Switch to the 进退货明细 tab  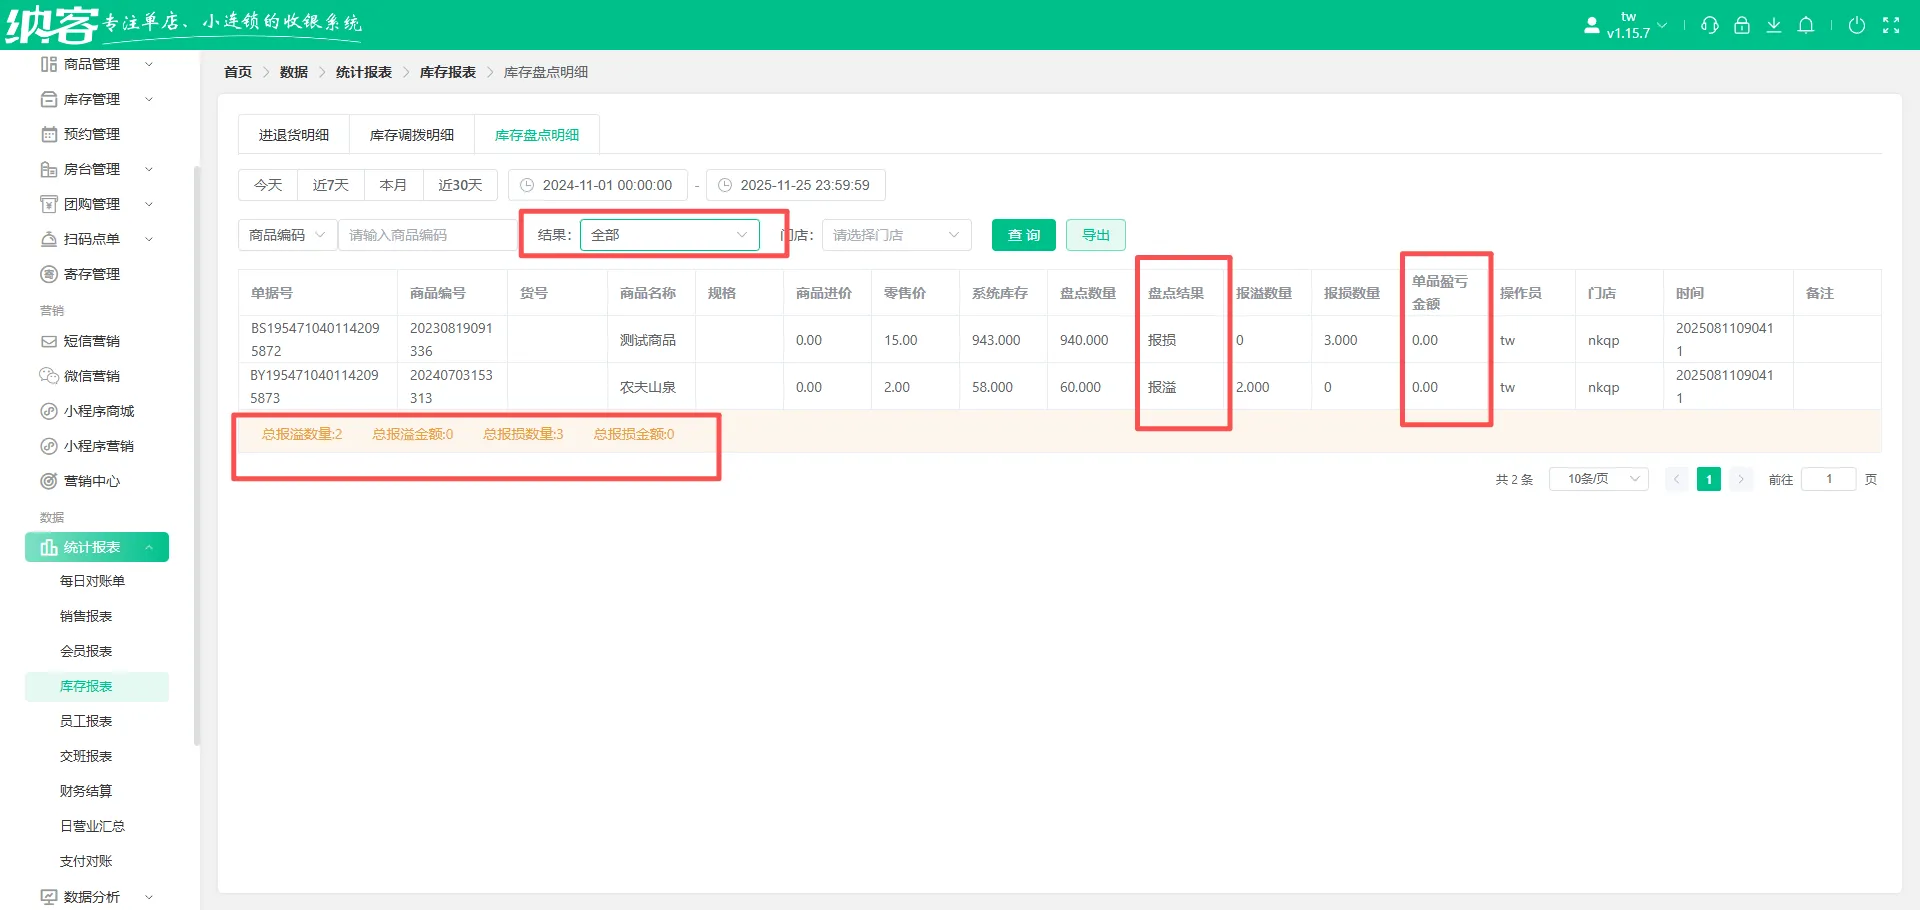point(294,135)
